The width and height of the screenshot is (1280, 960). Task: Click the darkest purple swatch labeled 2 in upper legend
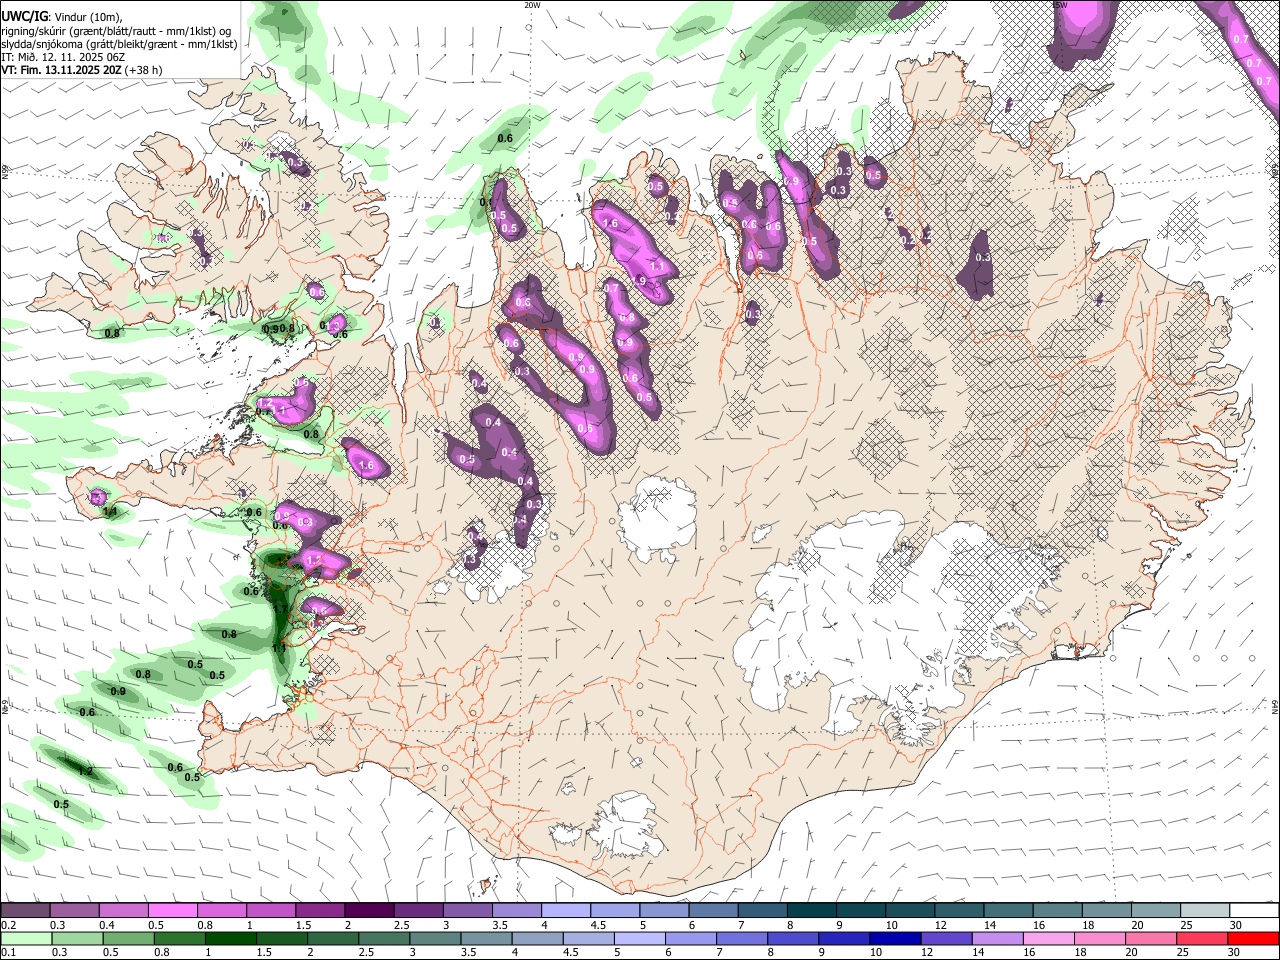pos(369,911)
